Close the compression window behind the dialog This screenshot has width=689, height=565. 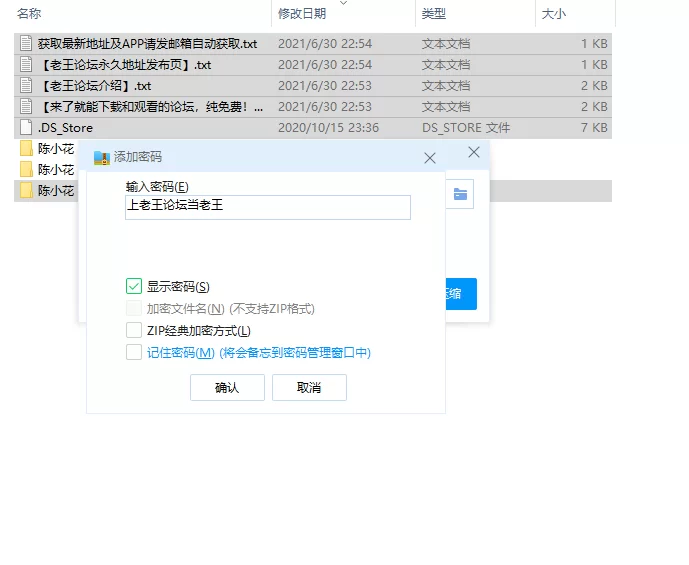(474, 152)
